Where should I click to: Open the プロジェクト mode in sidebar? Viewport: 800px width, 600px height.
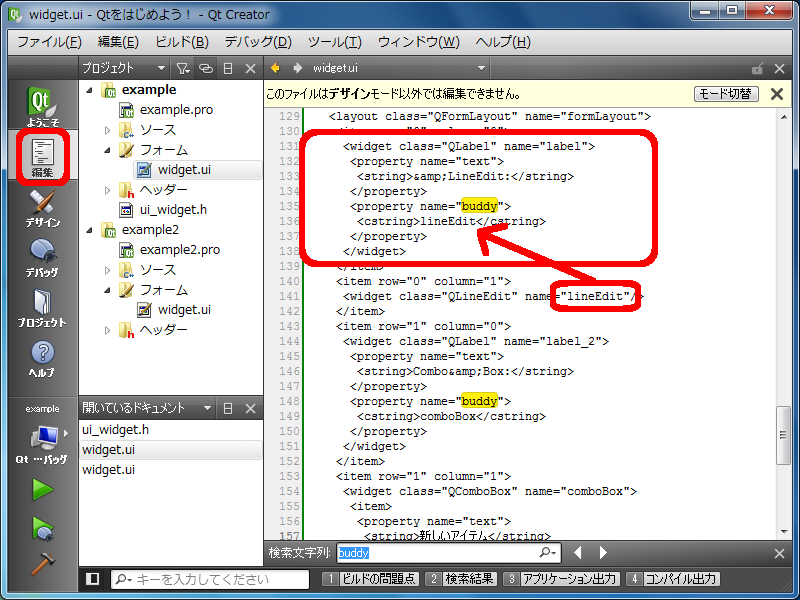(41, 308)
